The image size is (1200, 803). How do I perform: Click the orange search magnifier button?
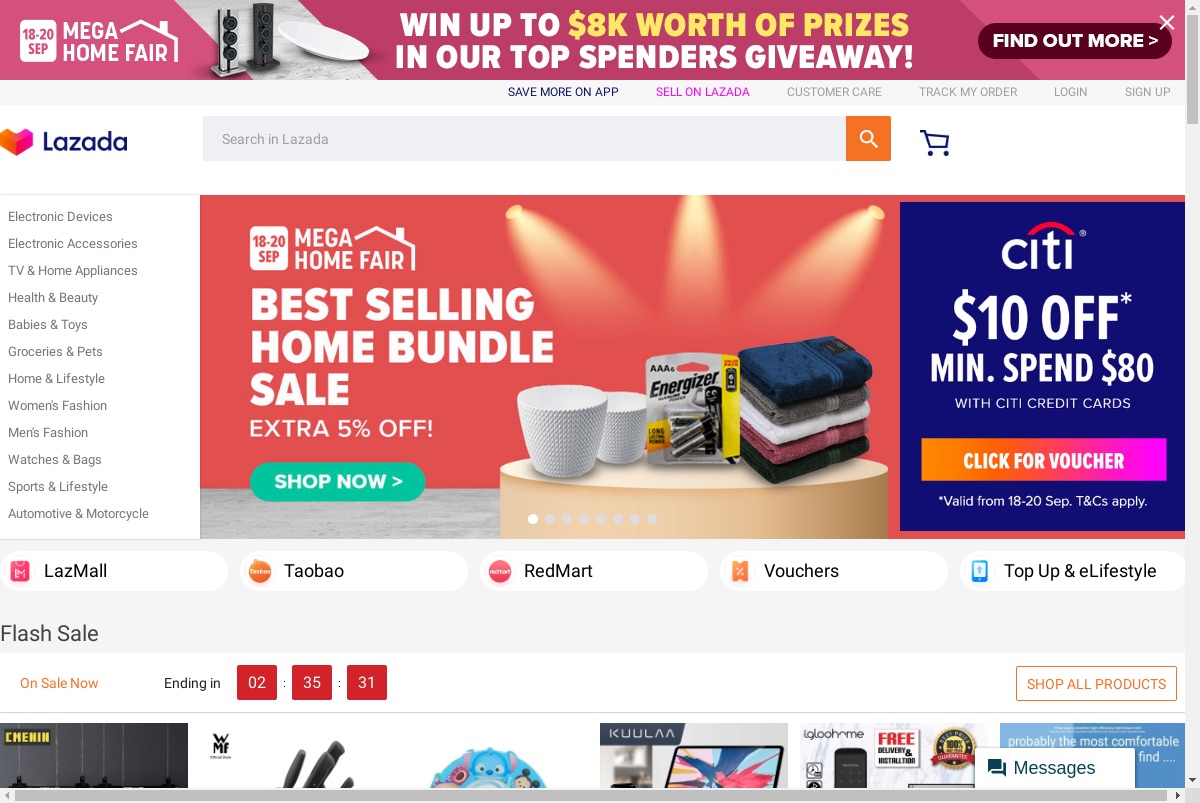pyautogui.click(x=868, y=138)
